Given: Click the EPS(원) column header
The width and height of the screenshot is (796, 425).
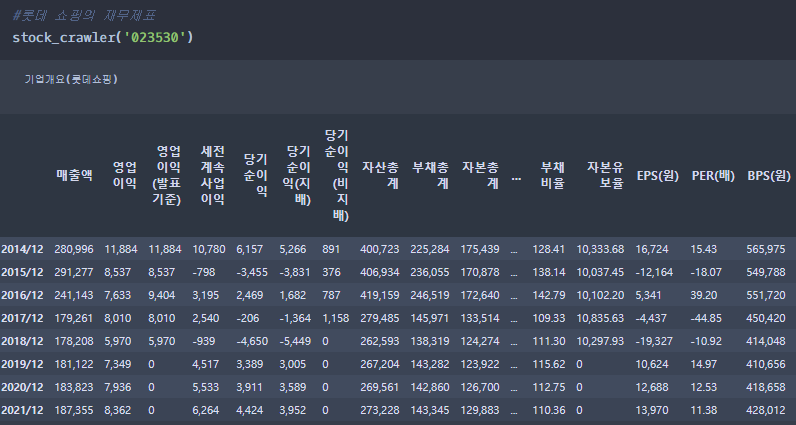Looking at the screenshot, I should point(658,176).
